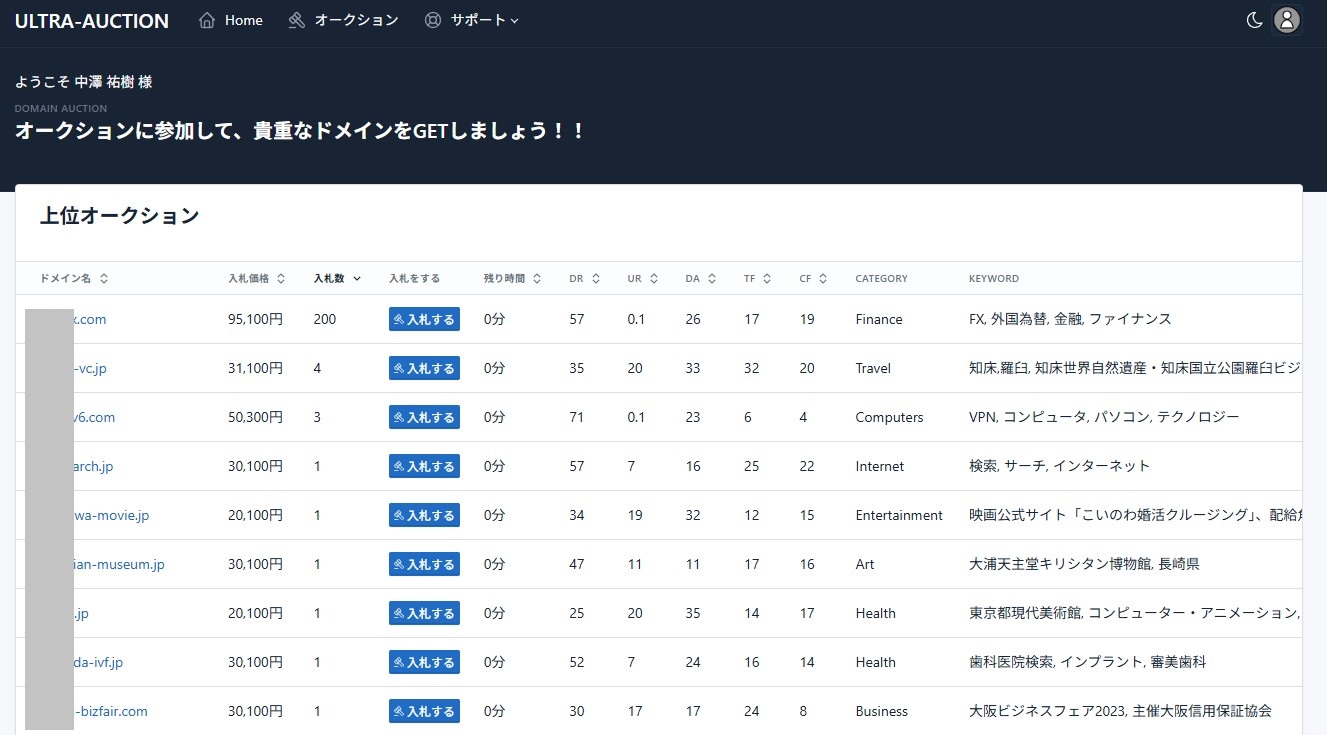Screen dimensions: 1327x735
Task: Click 入札する button in Business row
Action: coord(424,711)
